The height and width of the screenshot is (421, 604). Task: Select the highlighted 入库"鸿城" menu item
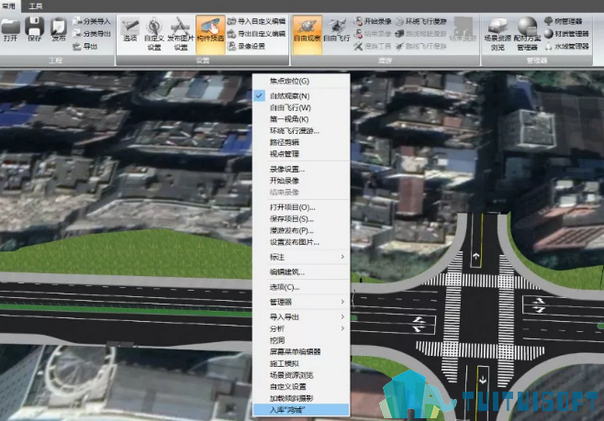(301, 410)
